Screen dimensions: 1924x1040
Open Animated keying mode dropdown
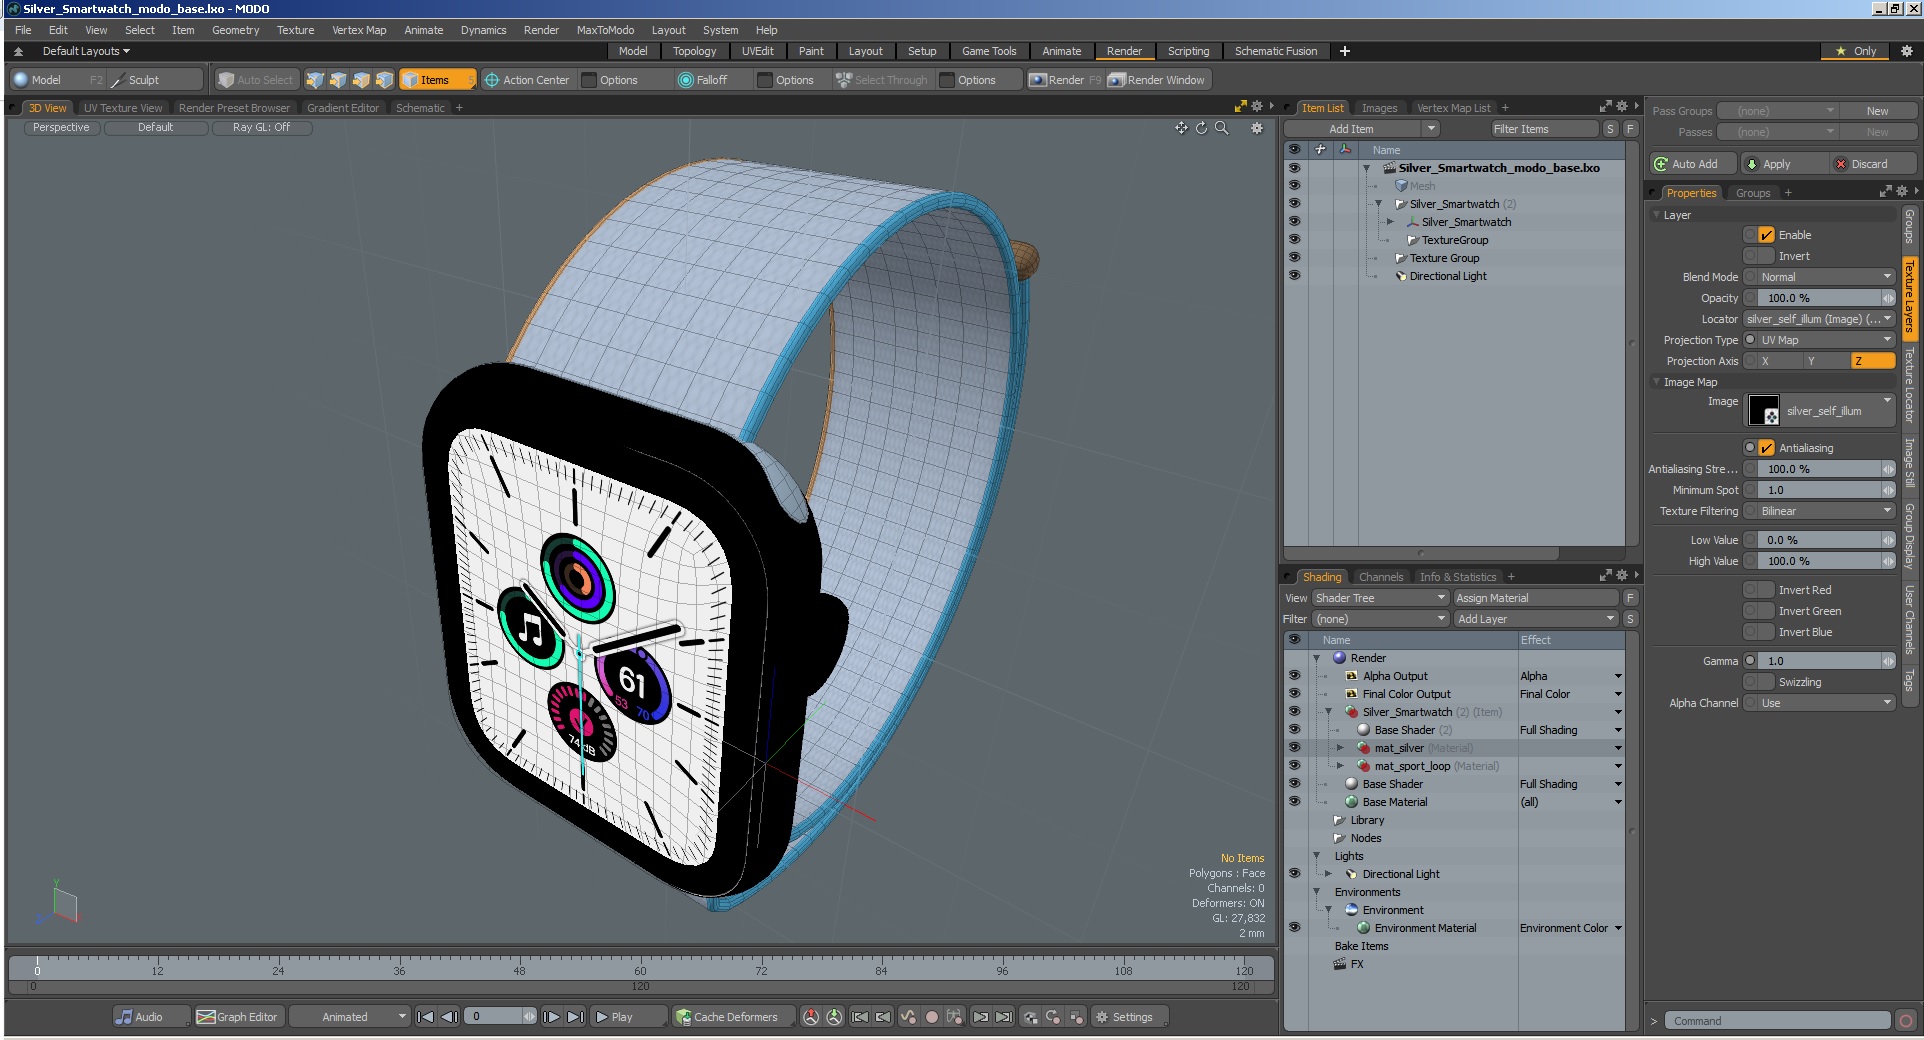(350, 1017)
